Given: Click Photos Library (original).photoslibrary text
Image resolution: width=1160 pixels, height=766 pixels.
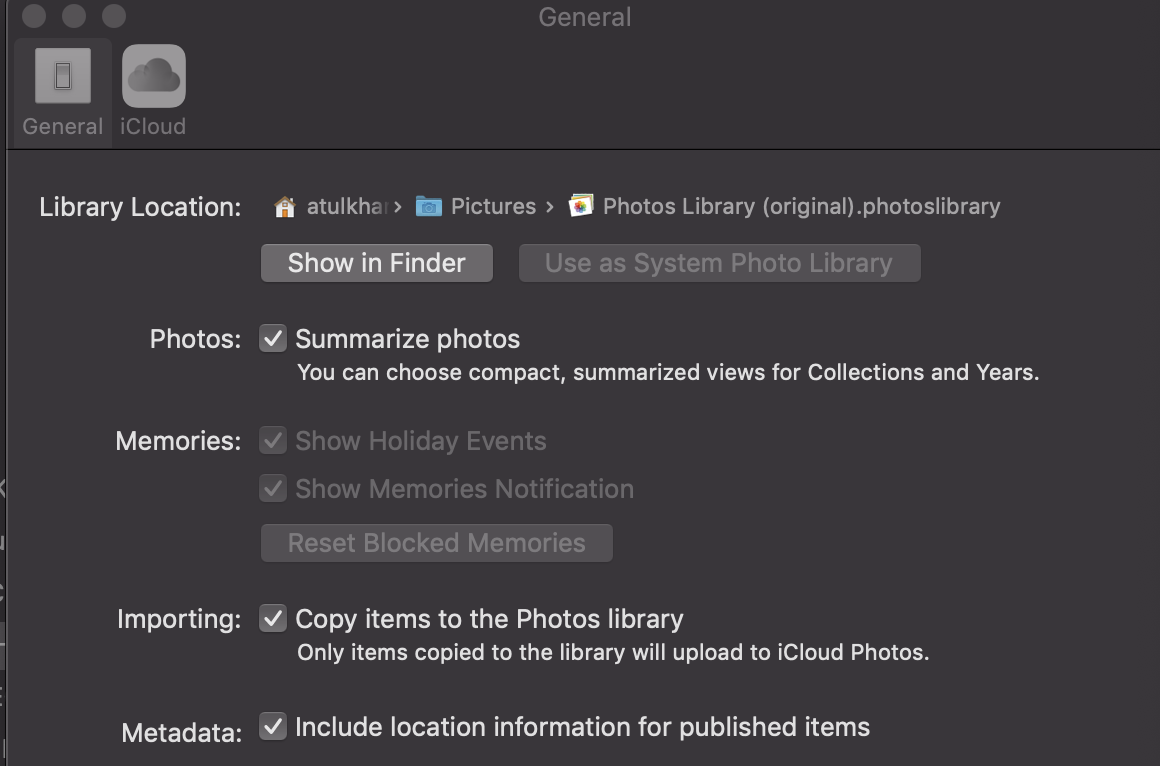Looking at the screenshot, I should (x=800, y=206).
